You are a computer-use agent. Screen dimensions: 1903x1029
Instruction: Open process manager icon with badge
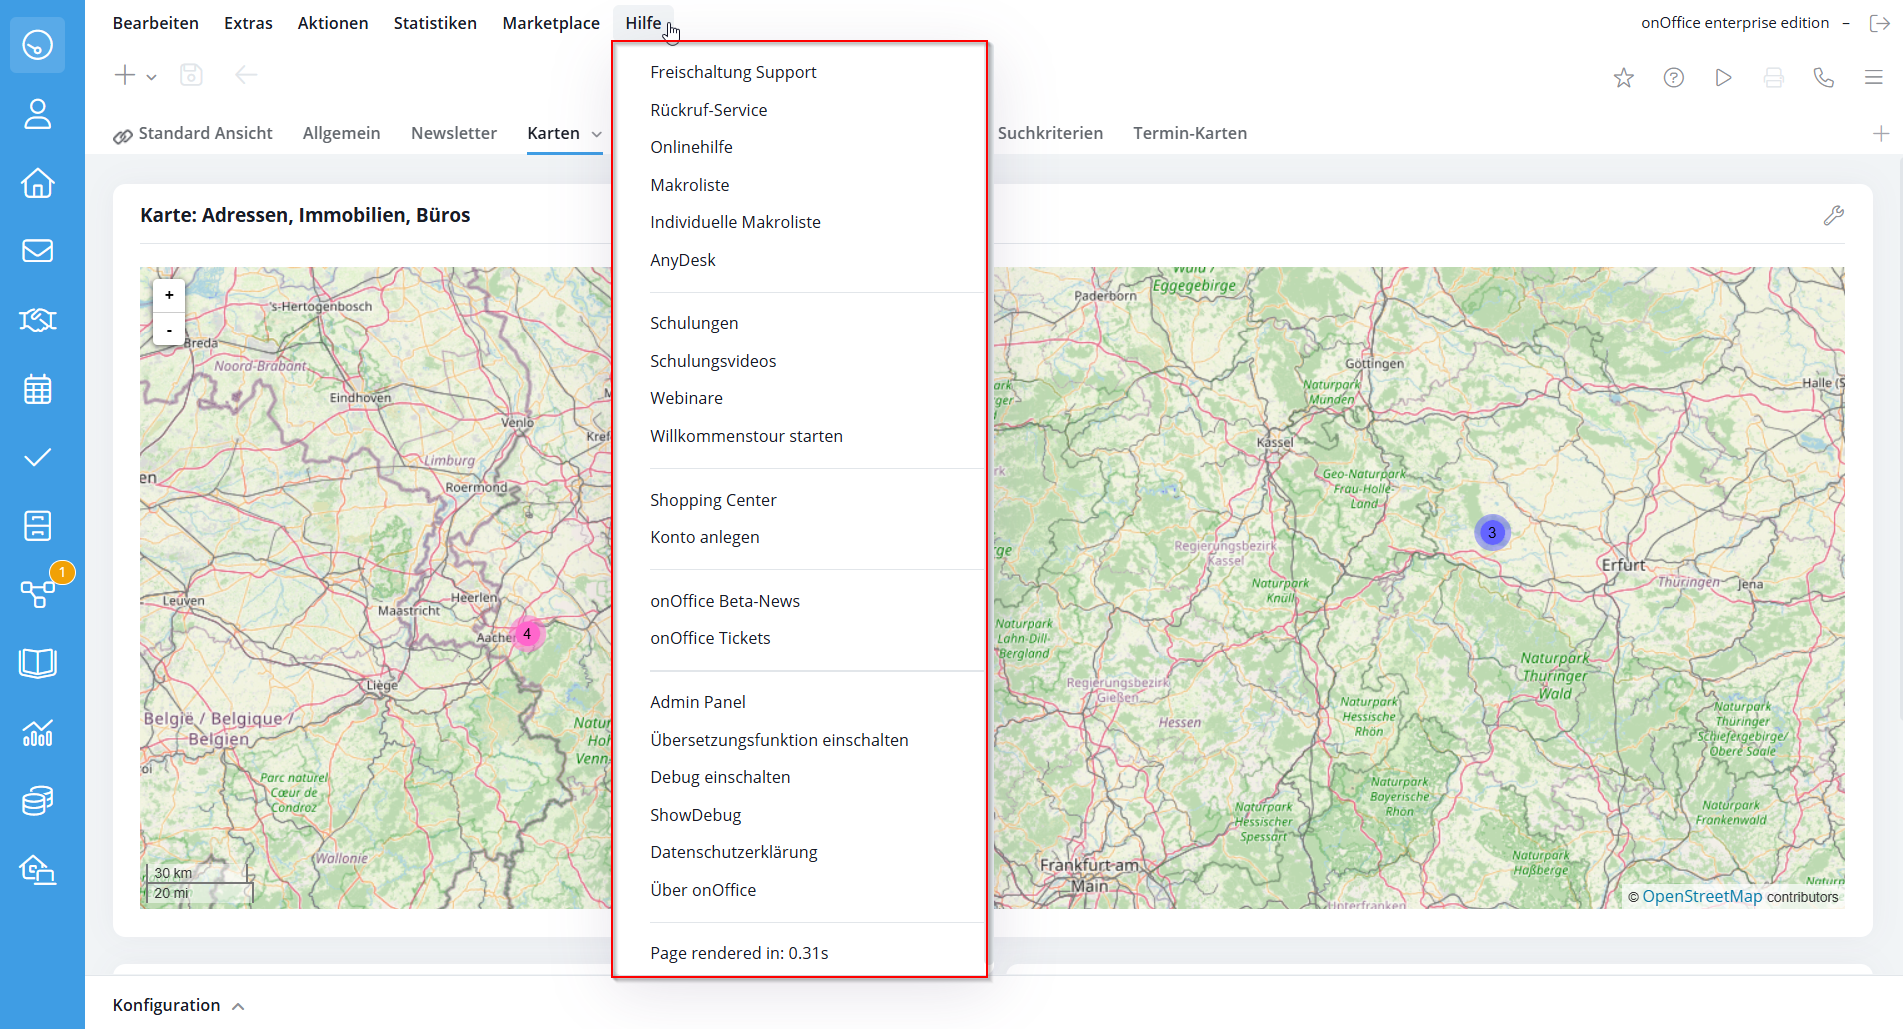(x=39, y=593)
